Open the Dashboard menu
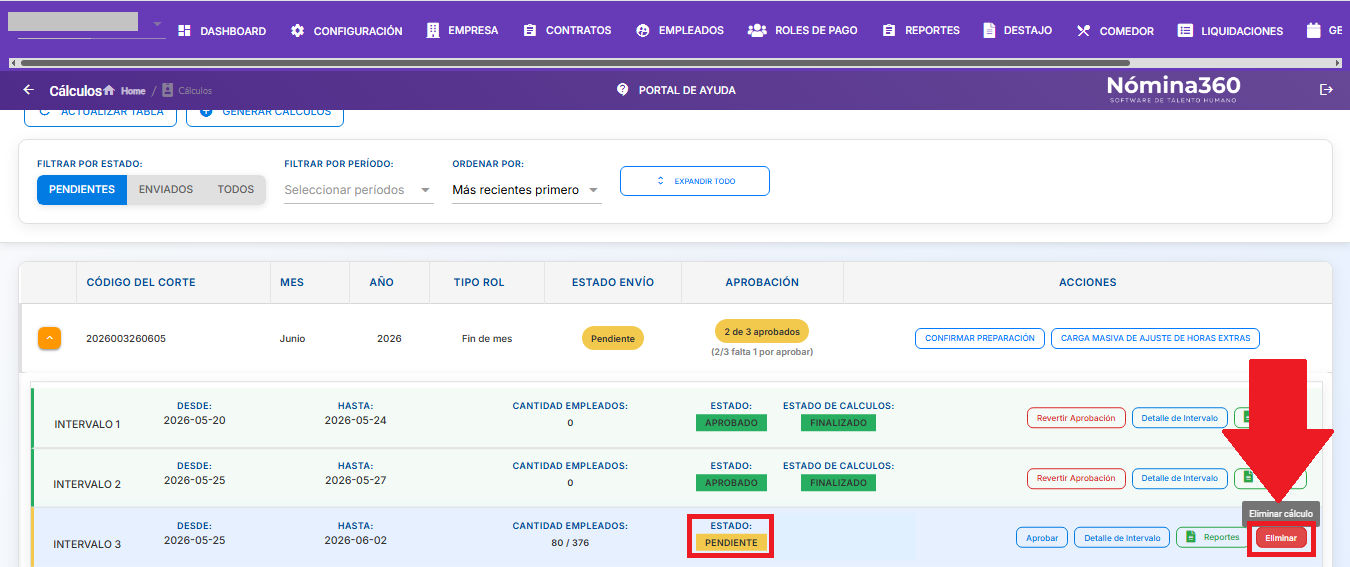 click(x=222, y=31)
